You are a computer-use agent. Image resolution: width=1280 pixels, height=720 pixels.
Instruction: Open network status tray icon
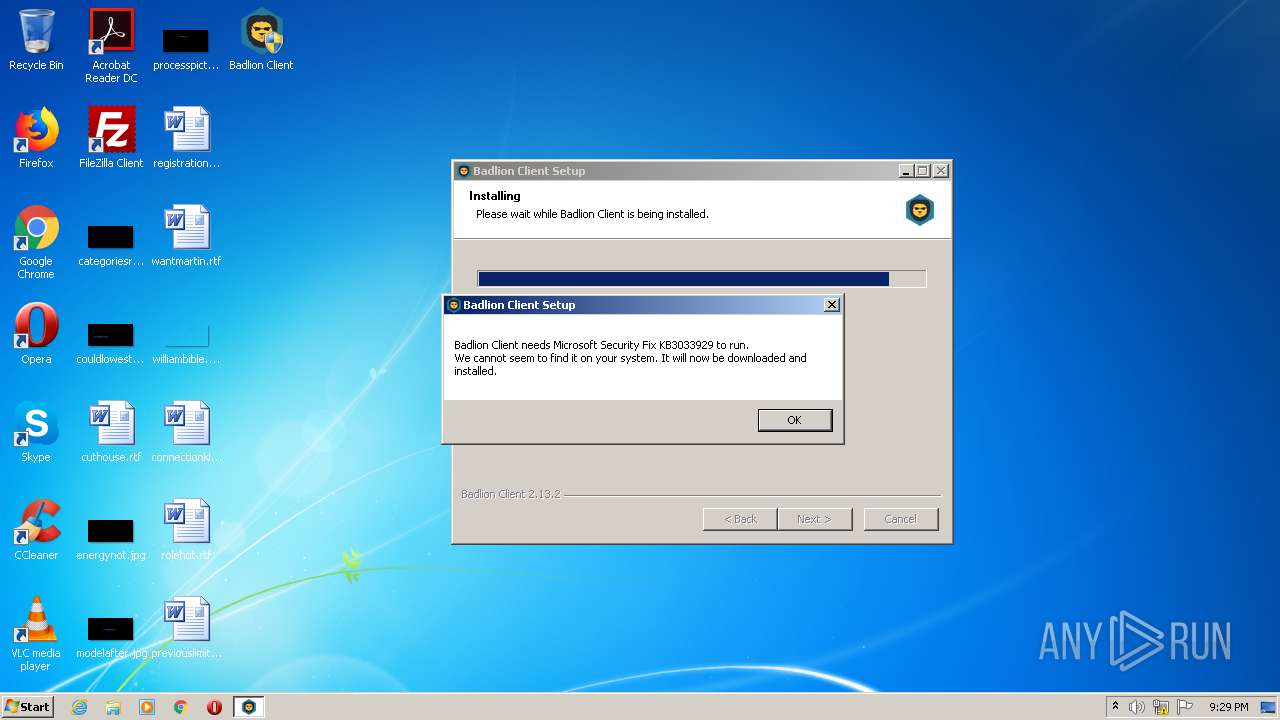pyautogui.click(x=1161, y=707)
